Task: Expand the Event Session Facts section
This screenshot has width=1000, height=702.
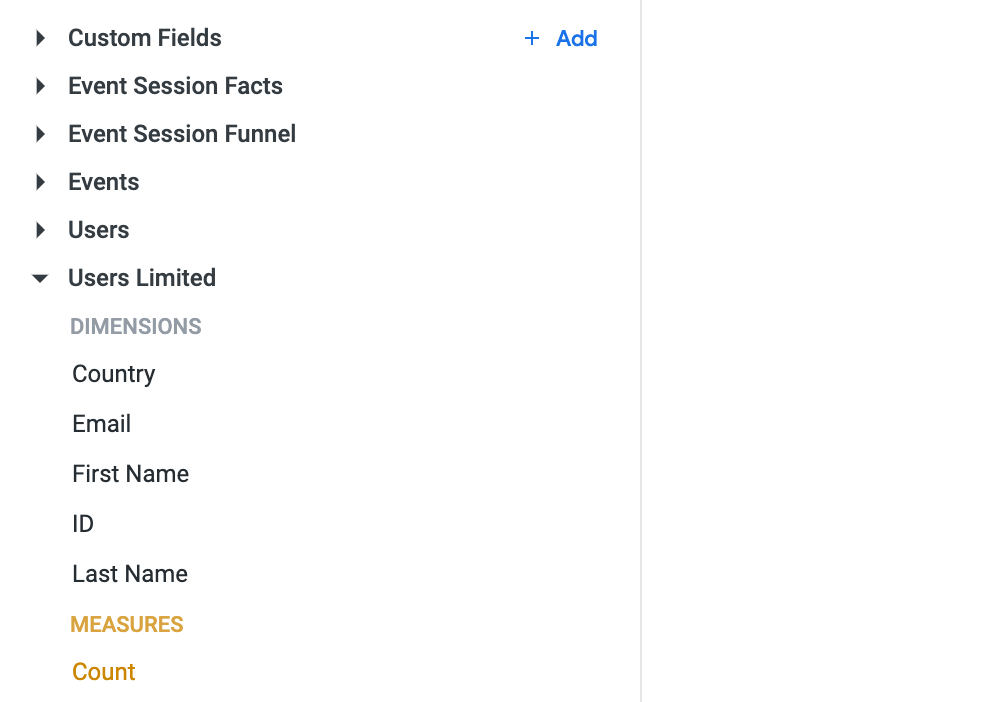Action: coord(39,86)
